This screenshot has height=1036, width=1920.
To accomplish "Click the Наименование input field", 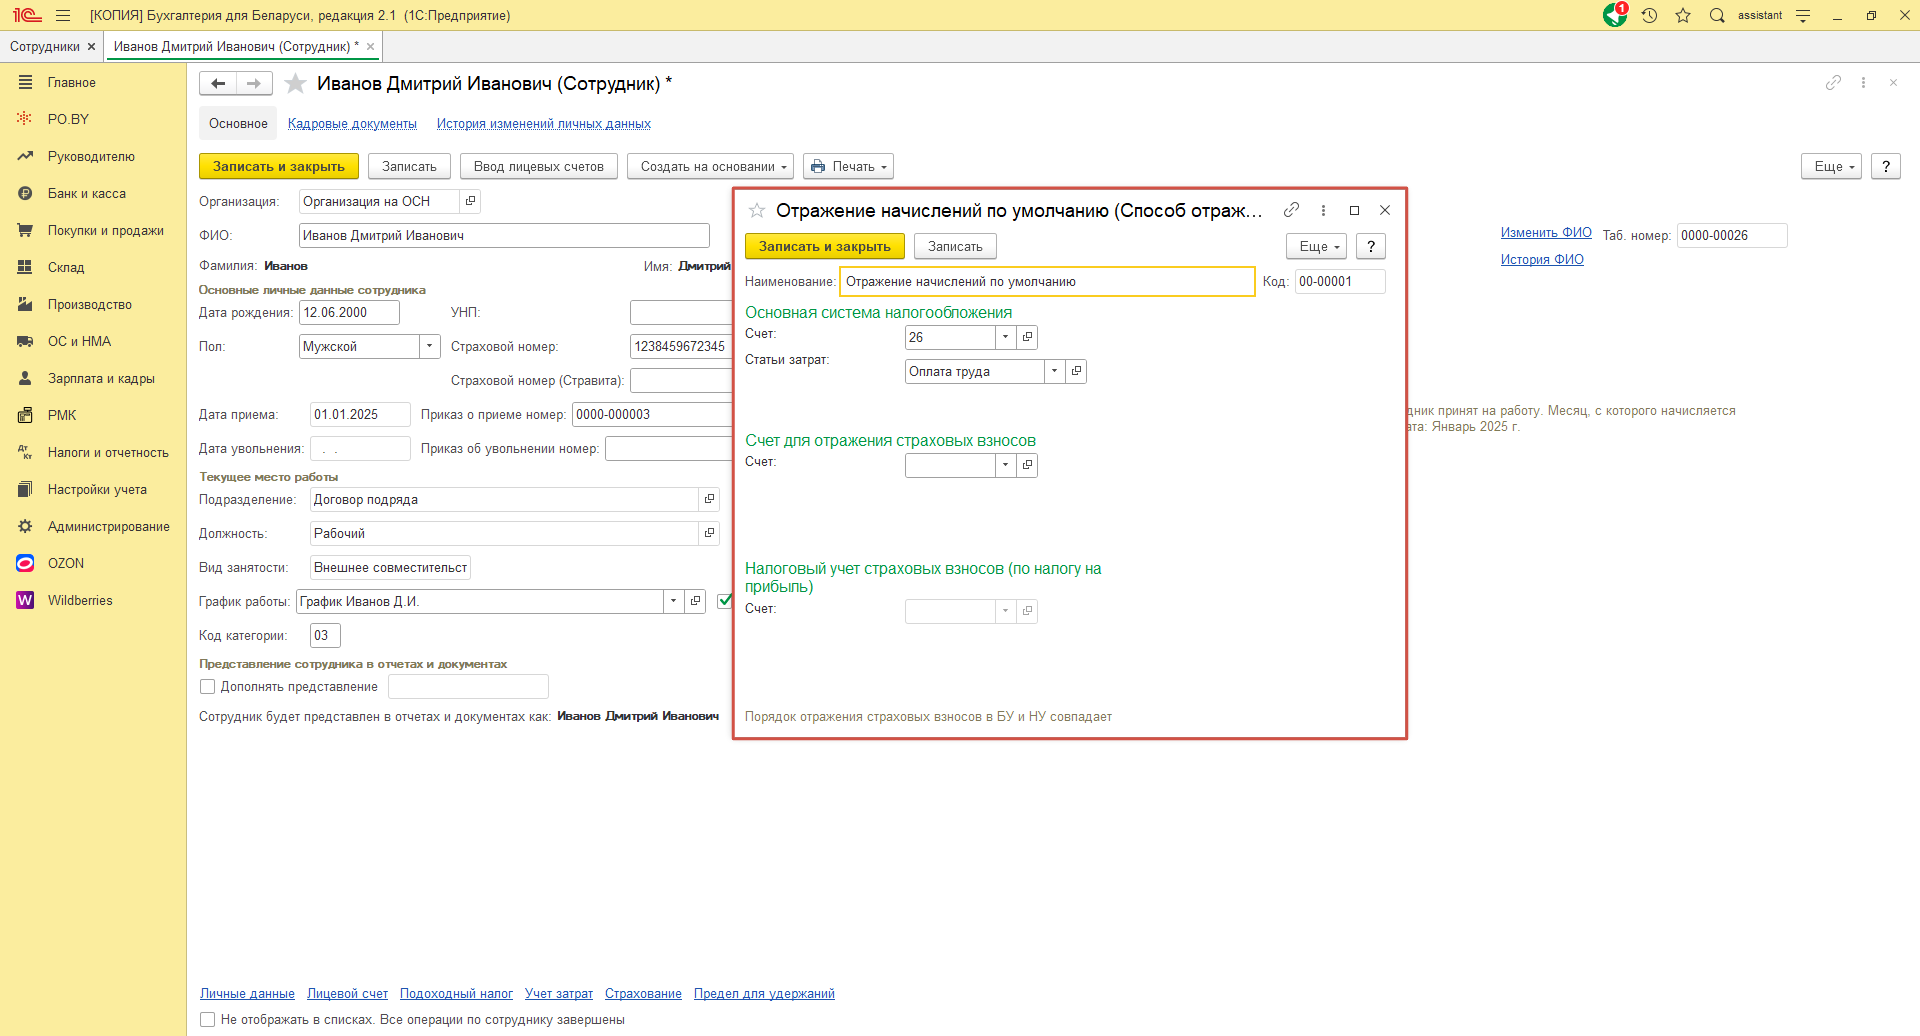I will (x=1046, y=282).
